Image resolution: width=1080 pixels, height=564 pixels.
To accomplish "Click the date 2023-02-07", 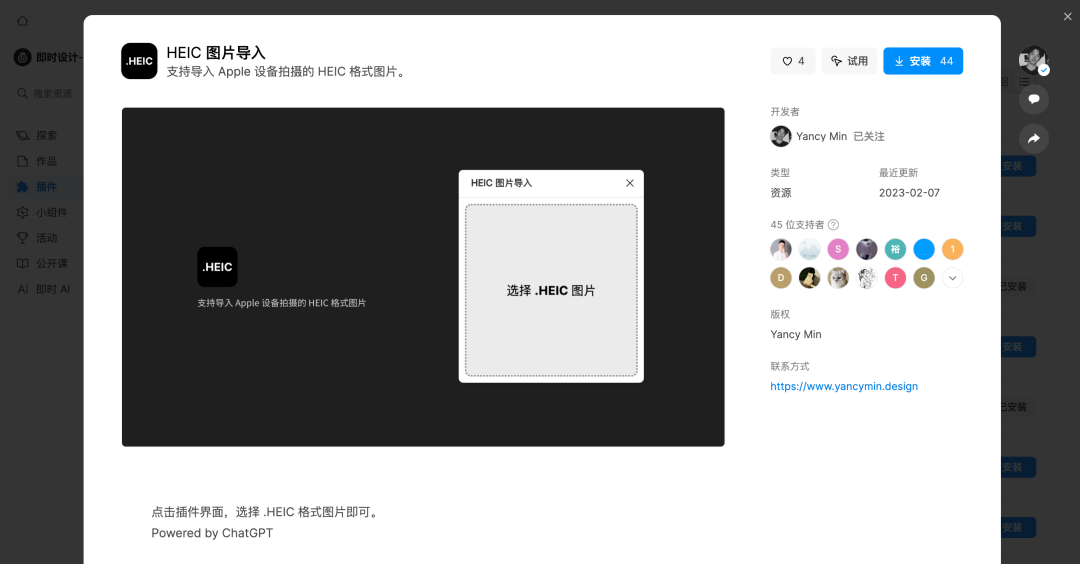I will (908, 193).
